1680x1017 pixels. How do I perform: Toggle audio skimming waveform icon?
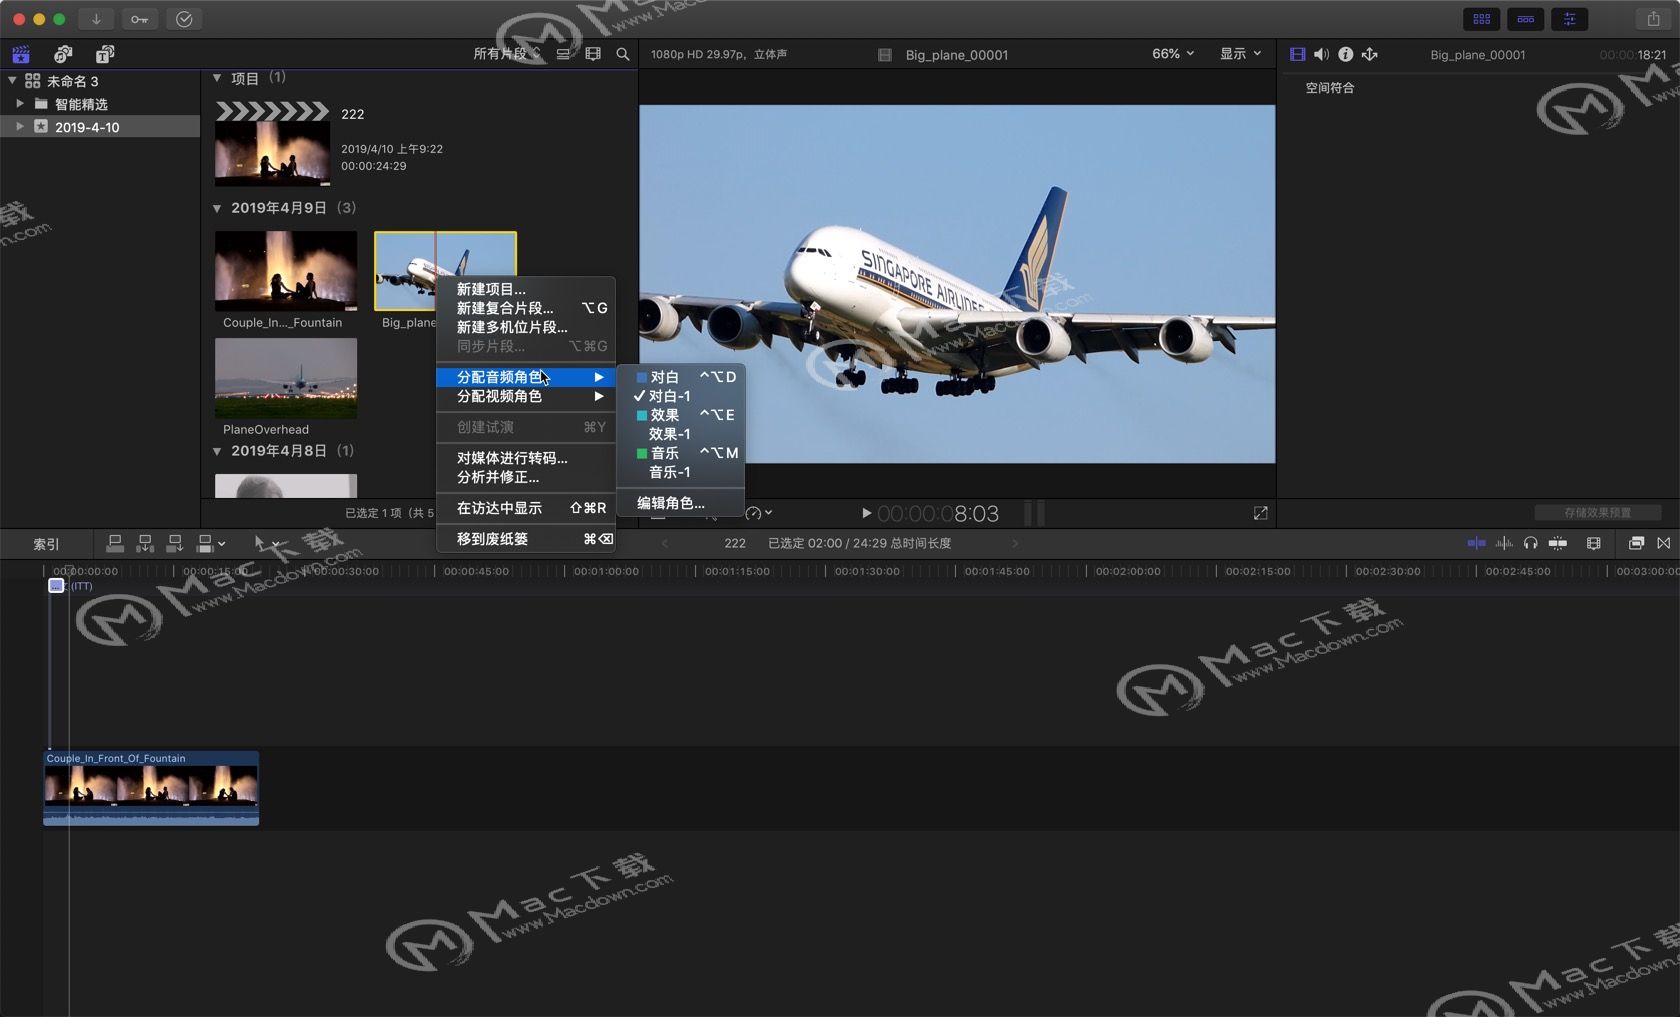1504,543
